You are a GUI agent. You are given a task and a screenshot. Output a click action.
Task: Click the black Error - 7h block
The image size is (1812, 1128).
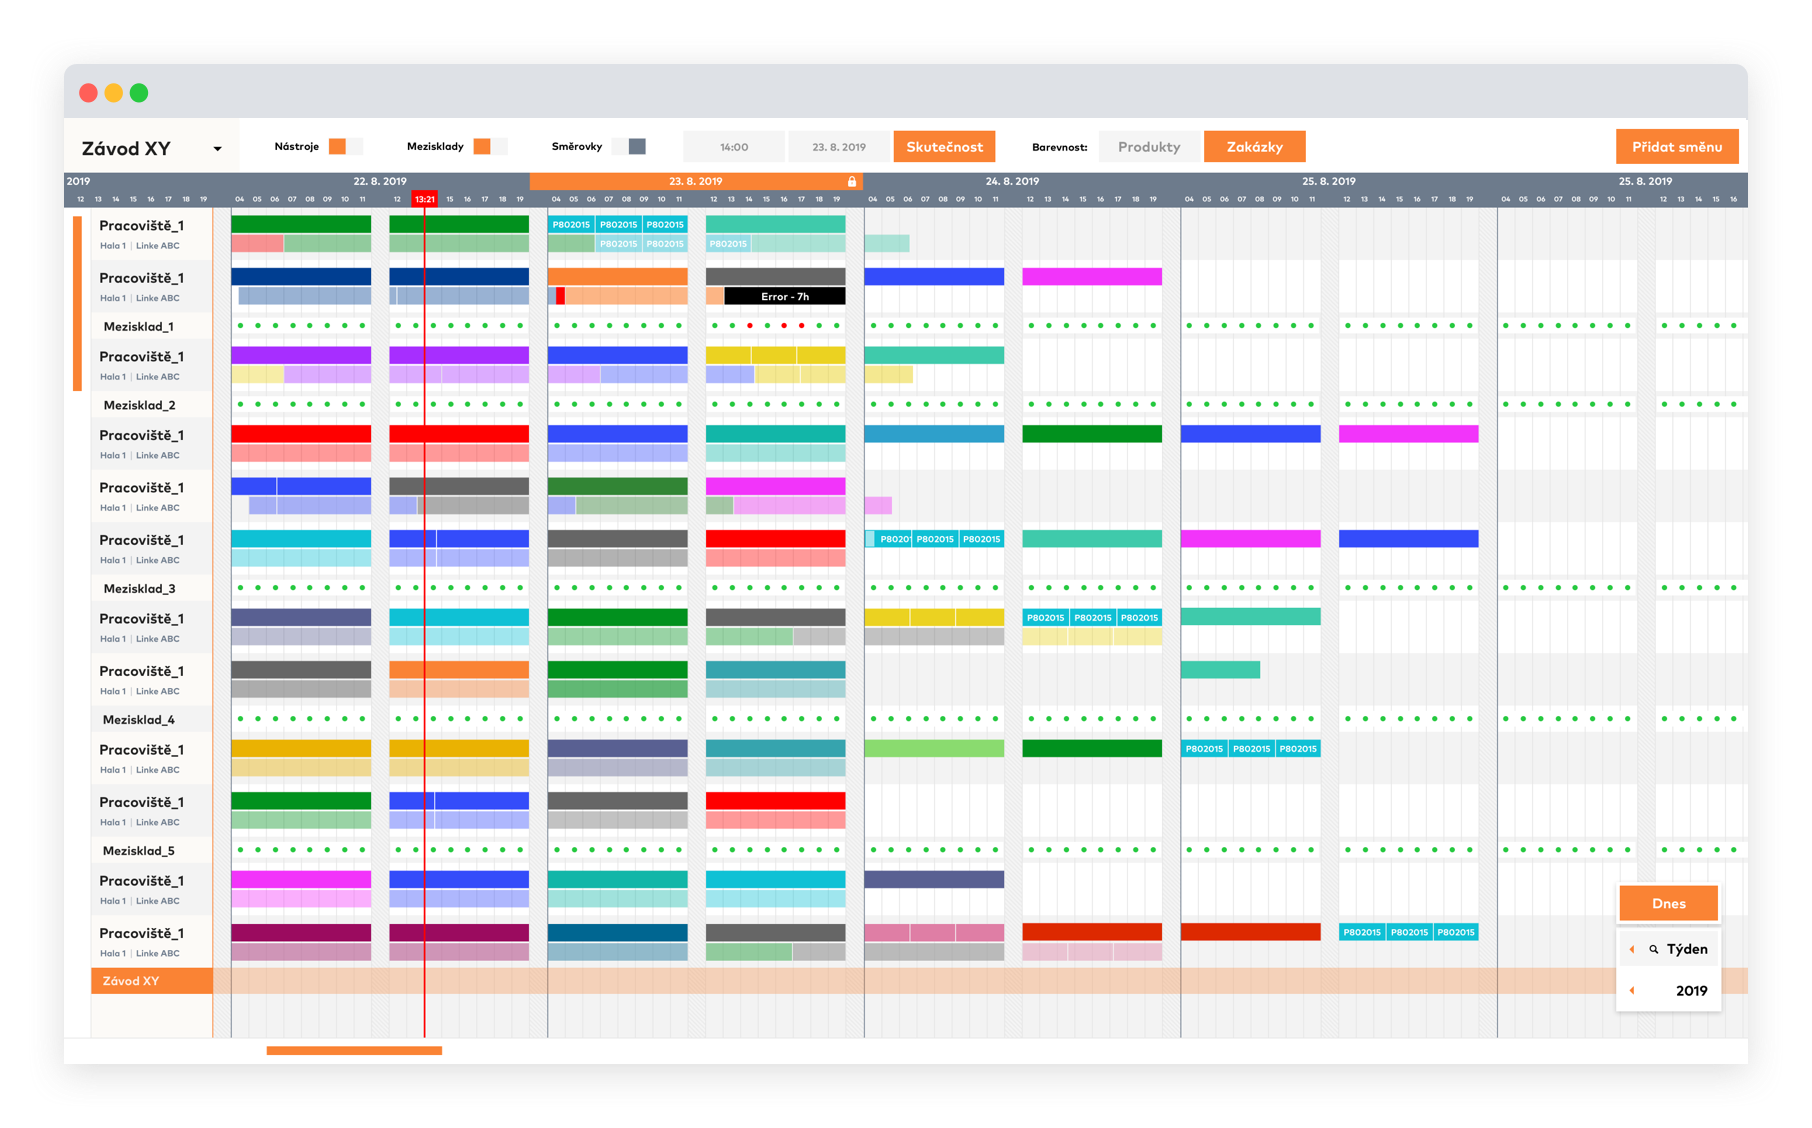coord(784,297)
